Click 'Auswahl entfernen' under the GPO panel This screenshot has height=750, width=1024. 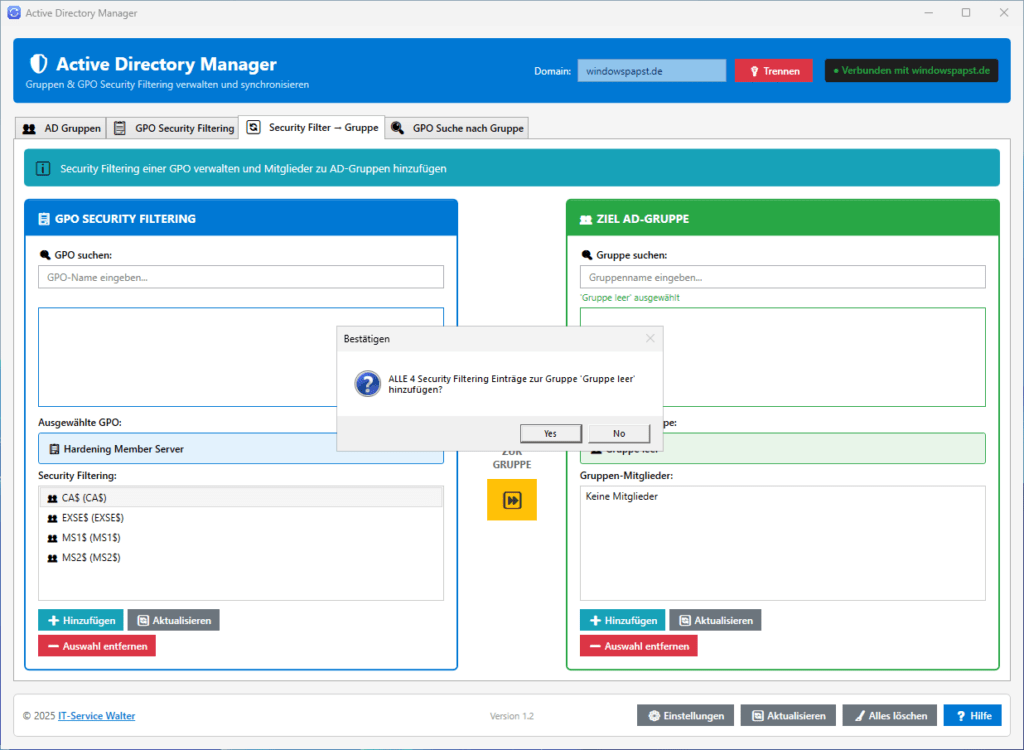coord(96,645)
